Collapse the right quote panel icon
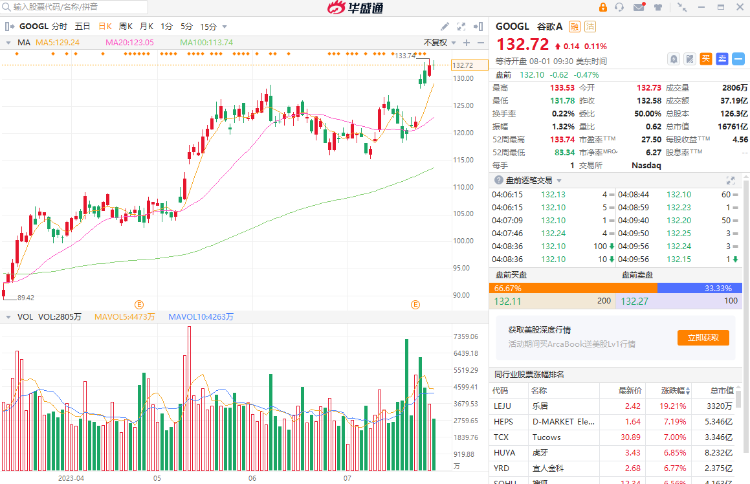This screenshot has height=484, width=750. [x=478, y=26]
